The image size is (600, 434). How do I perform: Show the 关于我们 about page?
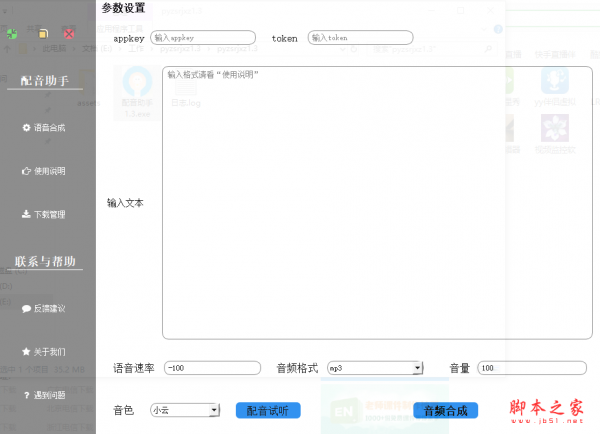(x=44, y=352)
